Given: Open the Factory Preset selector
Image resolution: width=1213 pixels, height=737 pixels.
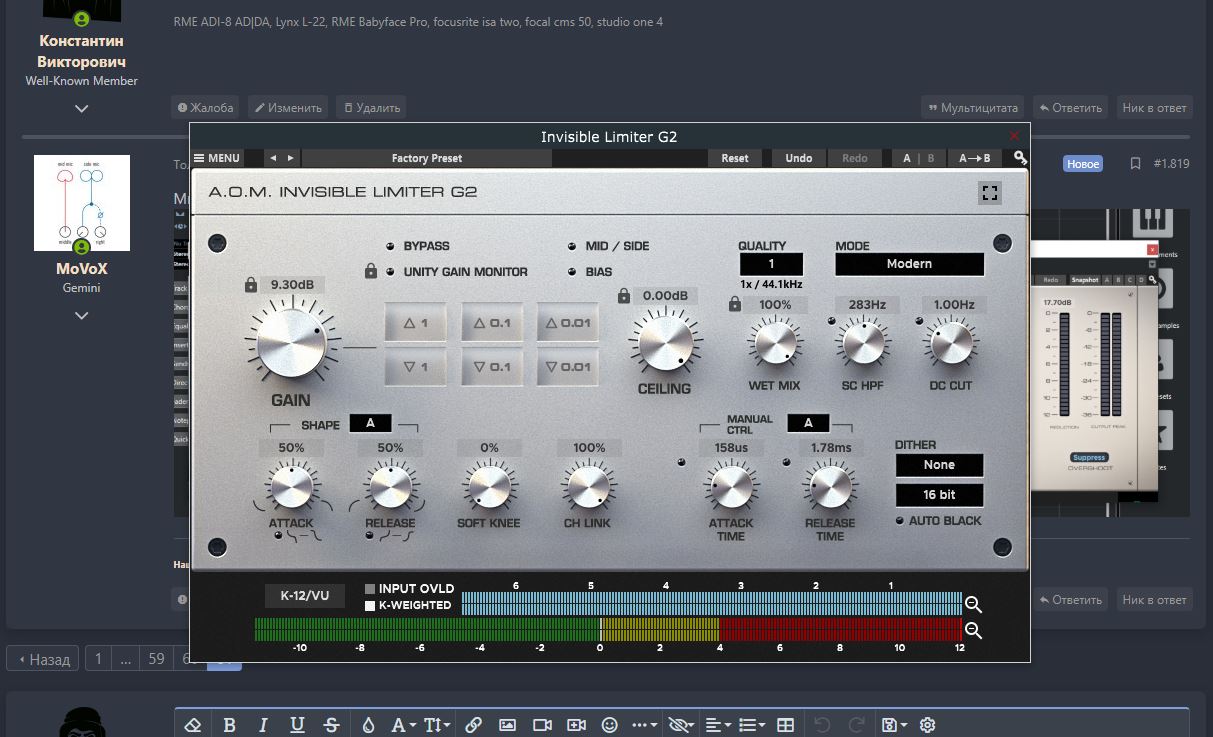Looking at the screenshot, I should (427, 158).
